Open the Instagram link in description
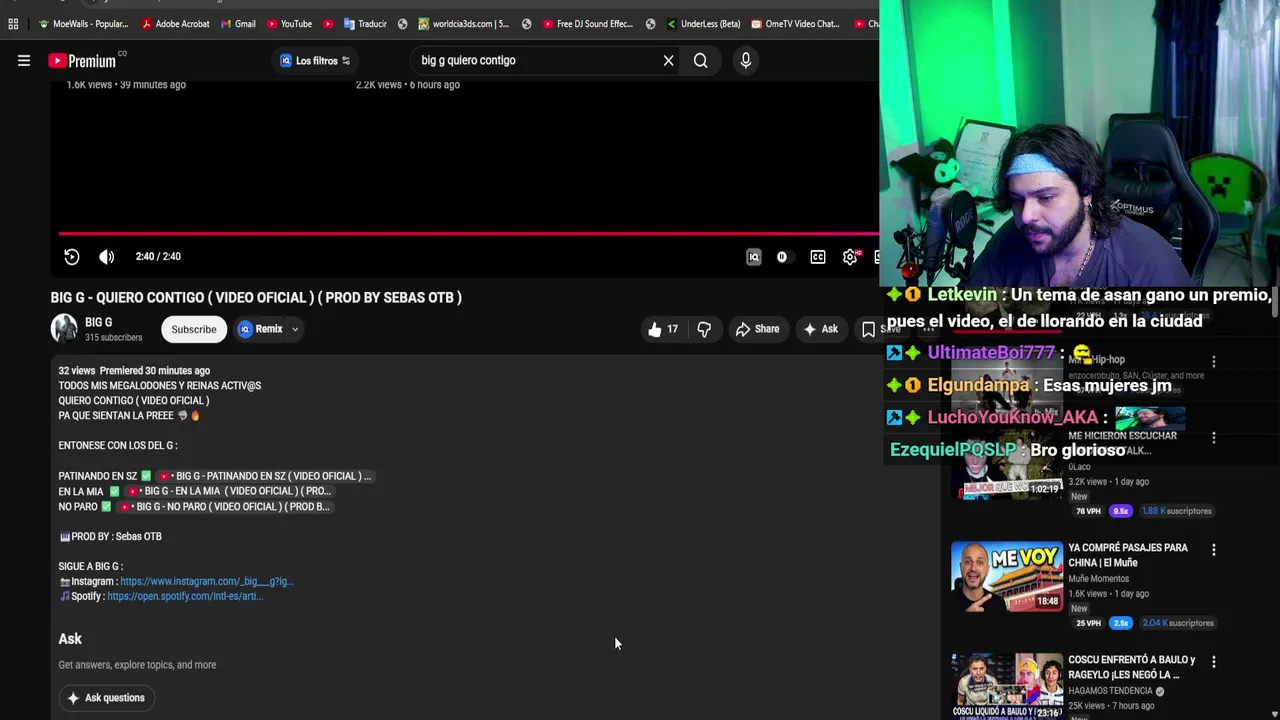Image resolution: width=1280 pixels, height=720 pixels. [207, 581]
